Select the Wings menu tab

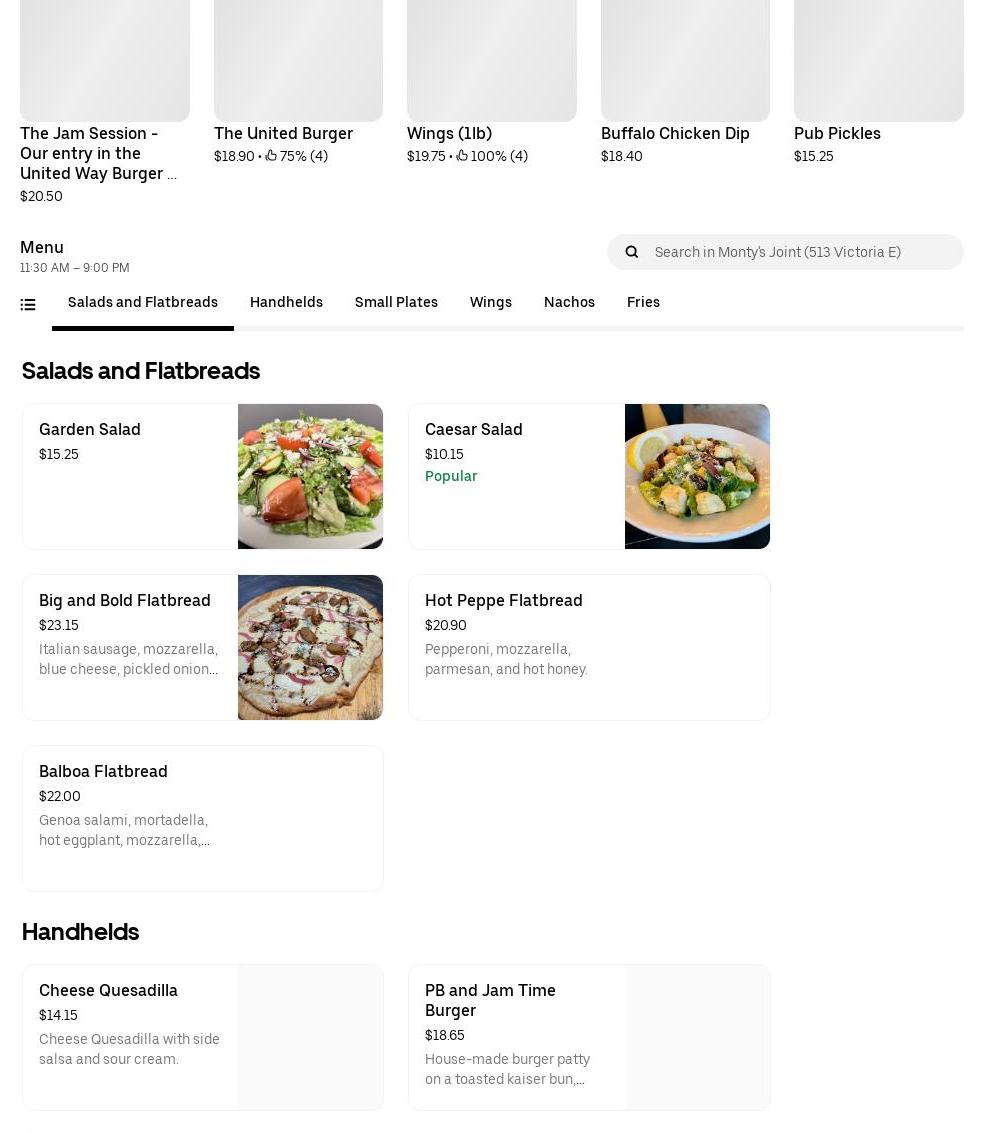(491, 302)
